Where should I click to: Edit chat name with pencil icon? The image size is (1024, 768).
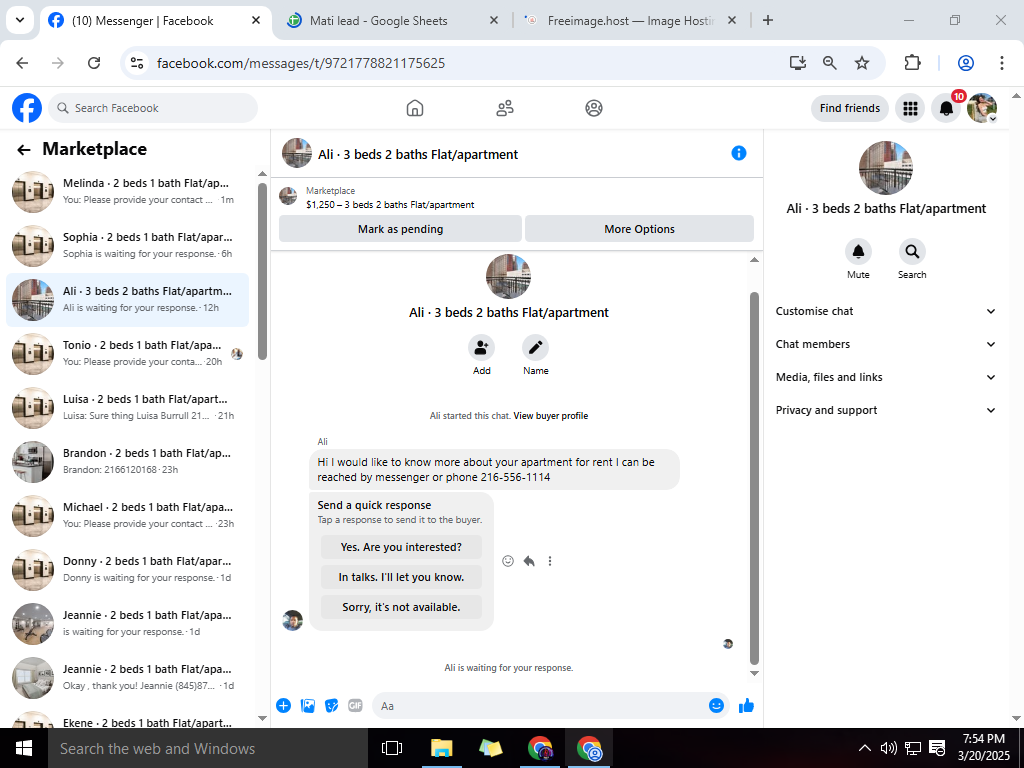[536, 347]
